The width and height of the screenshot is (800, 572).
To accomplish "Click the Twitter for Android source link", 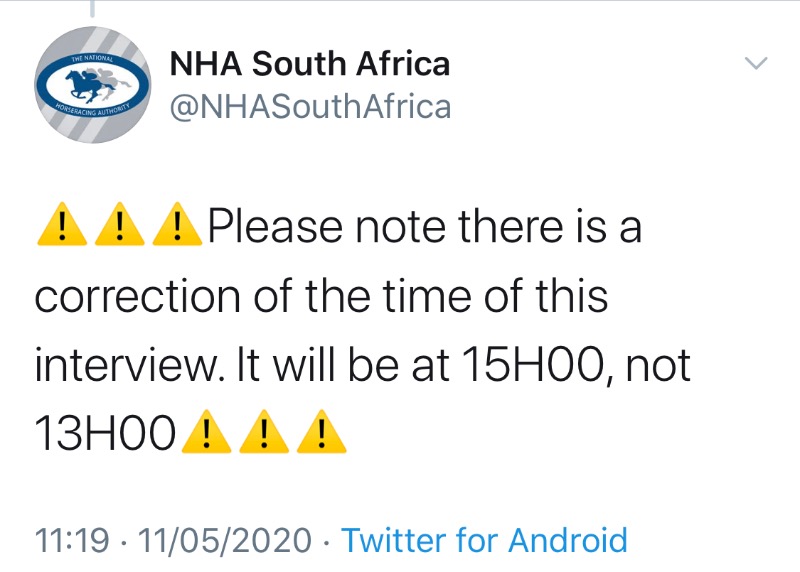I will 484,540.
